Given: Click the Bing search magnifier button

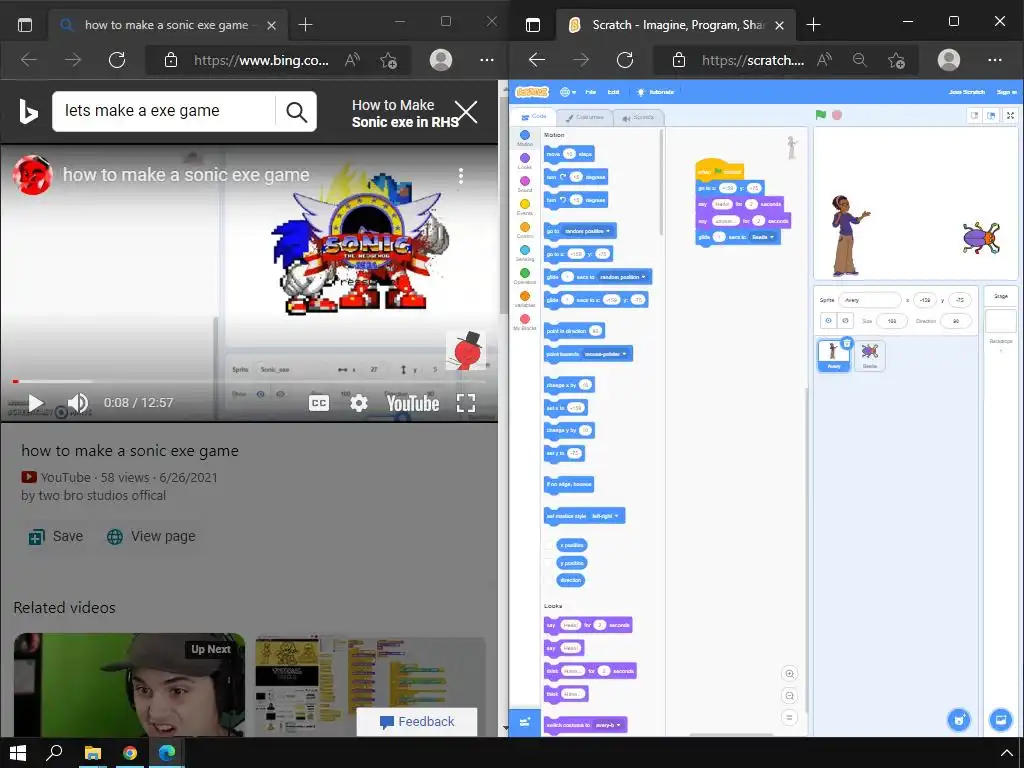Looking at the screenshot, I should point(296,112).
